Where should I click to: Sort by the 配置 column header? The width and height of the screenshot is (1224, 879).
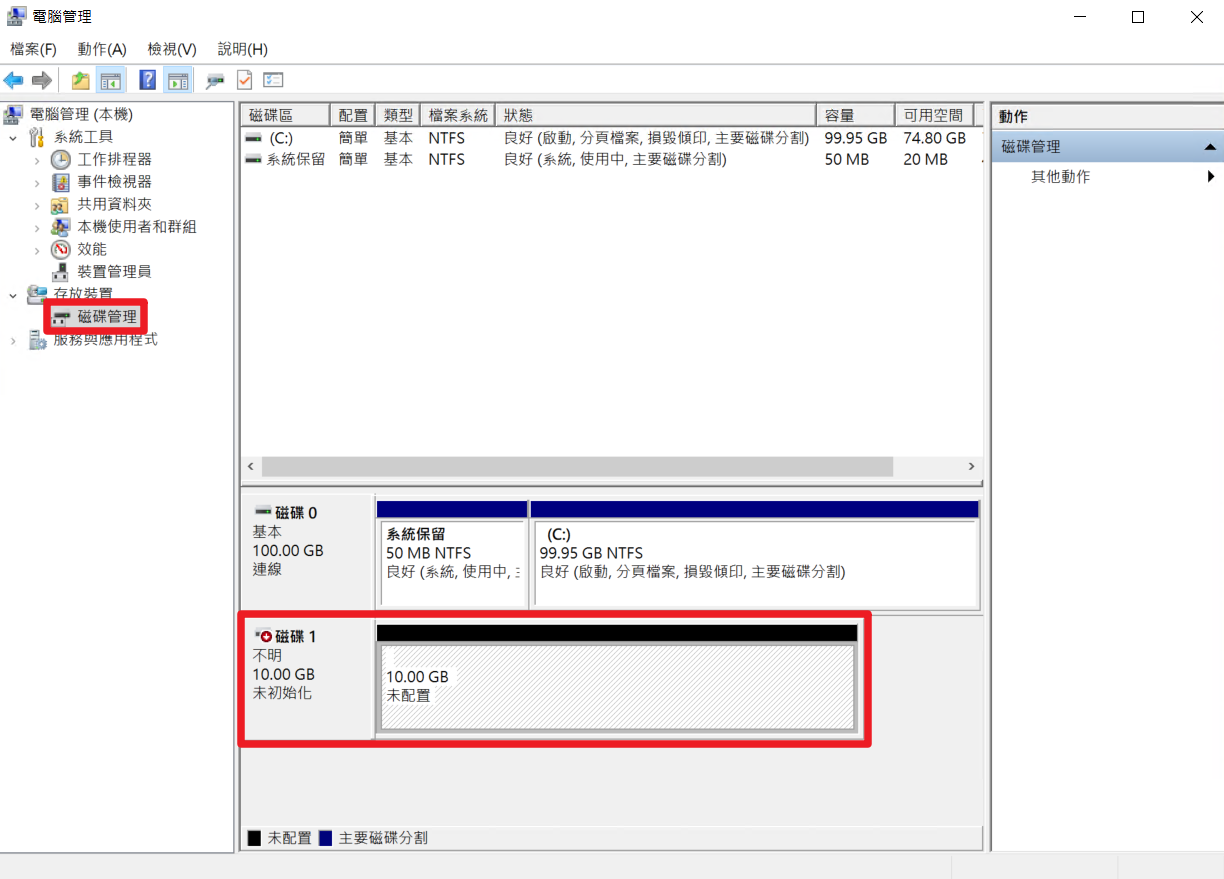tap(354, 116)
